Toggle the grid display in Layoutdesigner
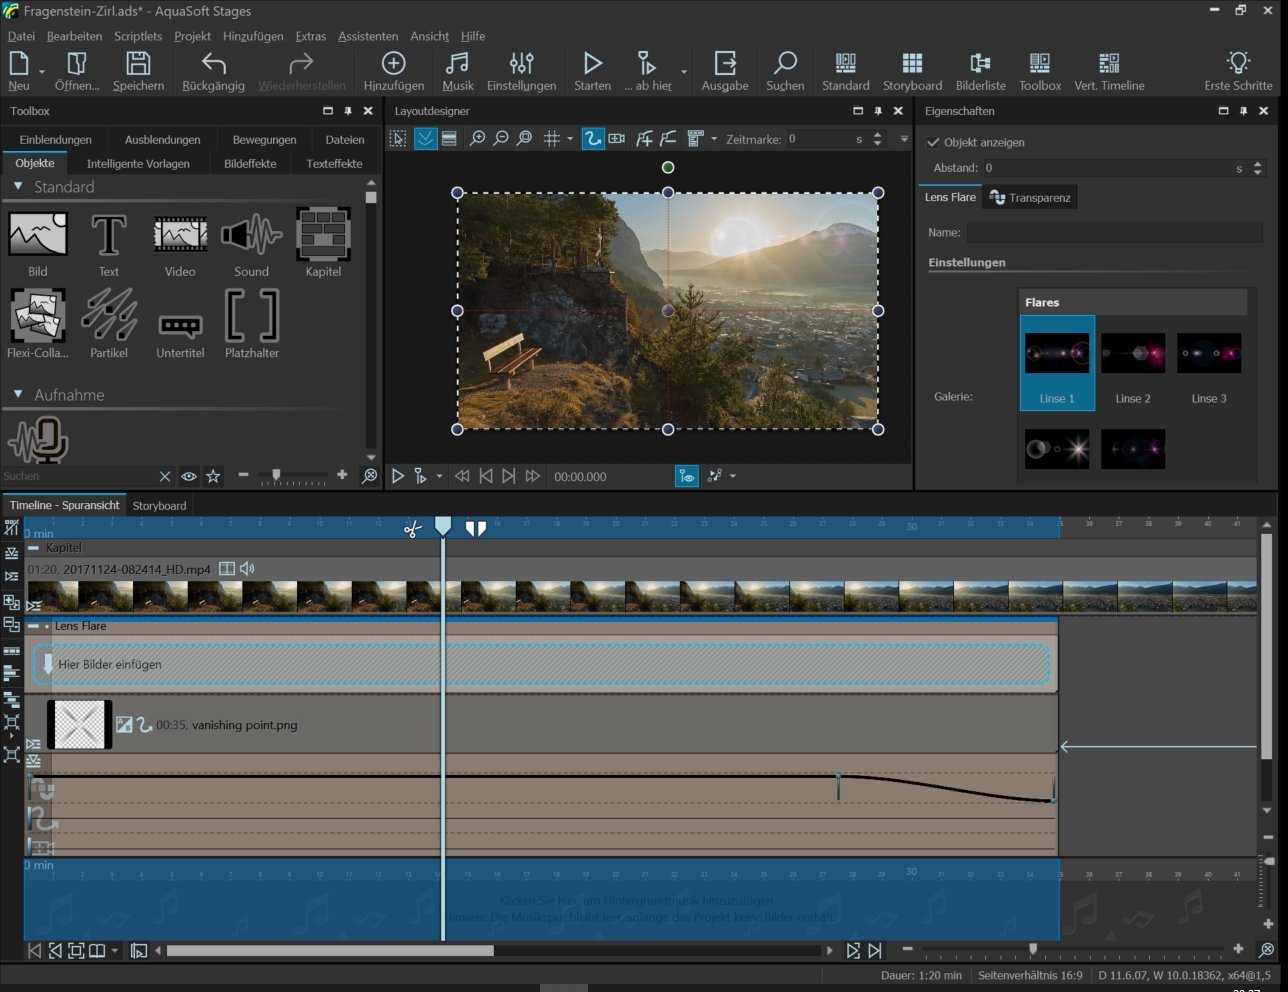Image resolution: width=1288 pixels, height=992 pixels. tap(551, 139)
